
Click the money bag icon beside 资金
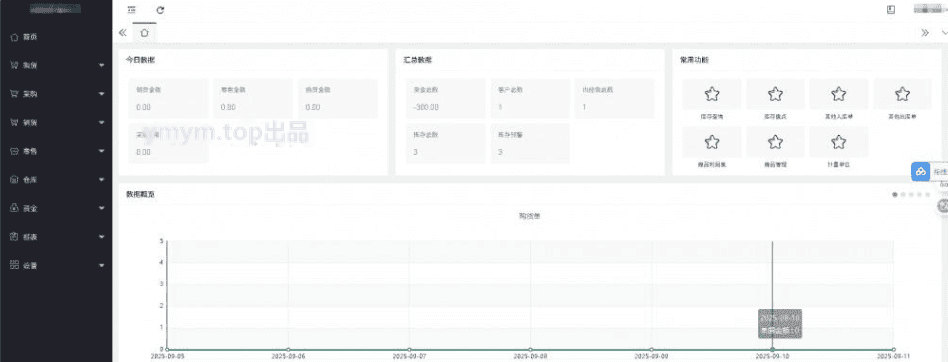(15, 208)
